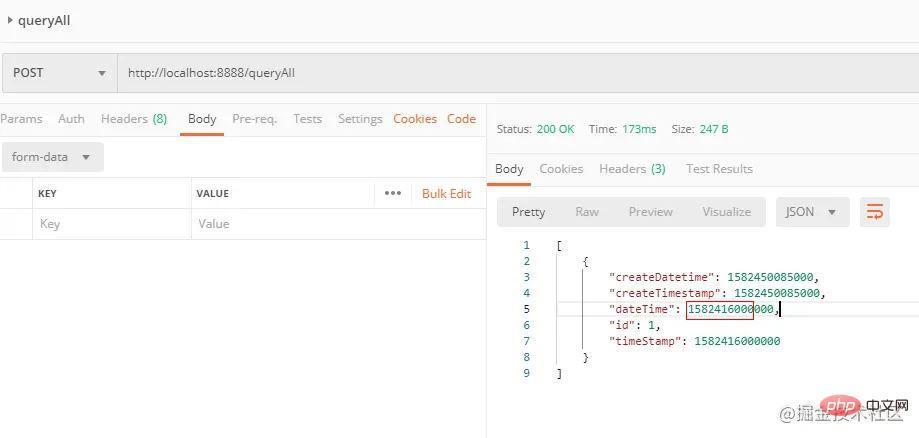Click the Code link
This screenshot has width=919, height=438.
(x=461, y=119)
